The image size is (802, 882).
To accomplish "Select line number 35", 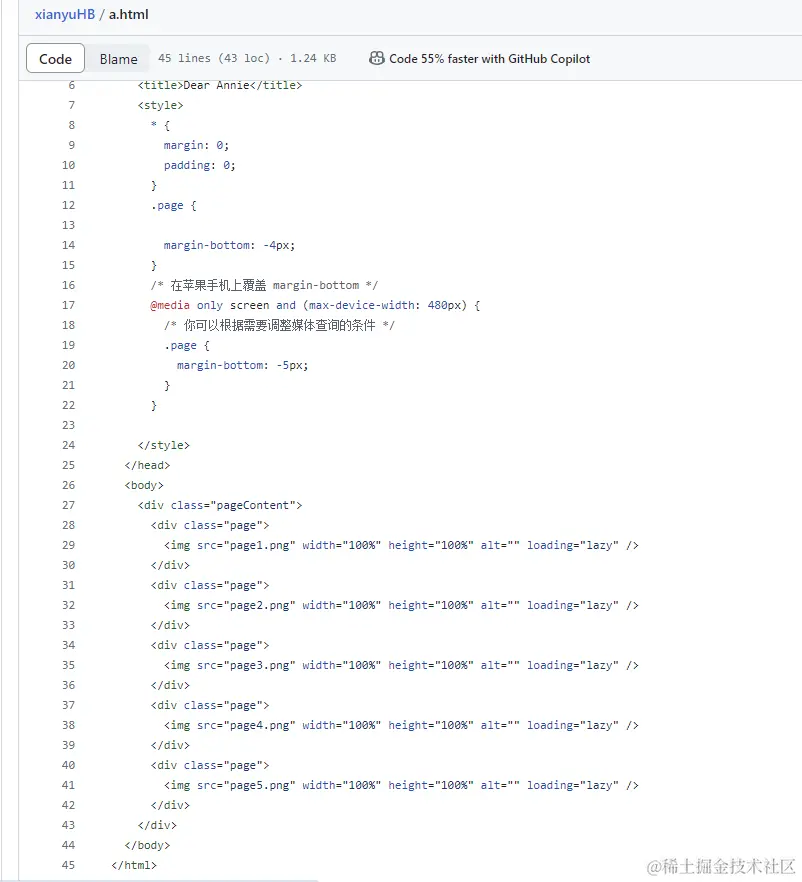I will coord(68,665).
